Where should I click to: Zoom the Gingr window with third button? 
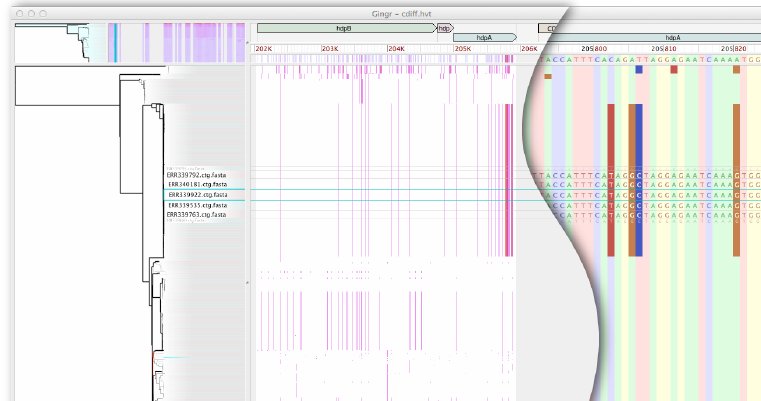click(x=43, y=14)
